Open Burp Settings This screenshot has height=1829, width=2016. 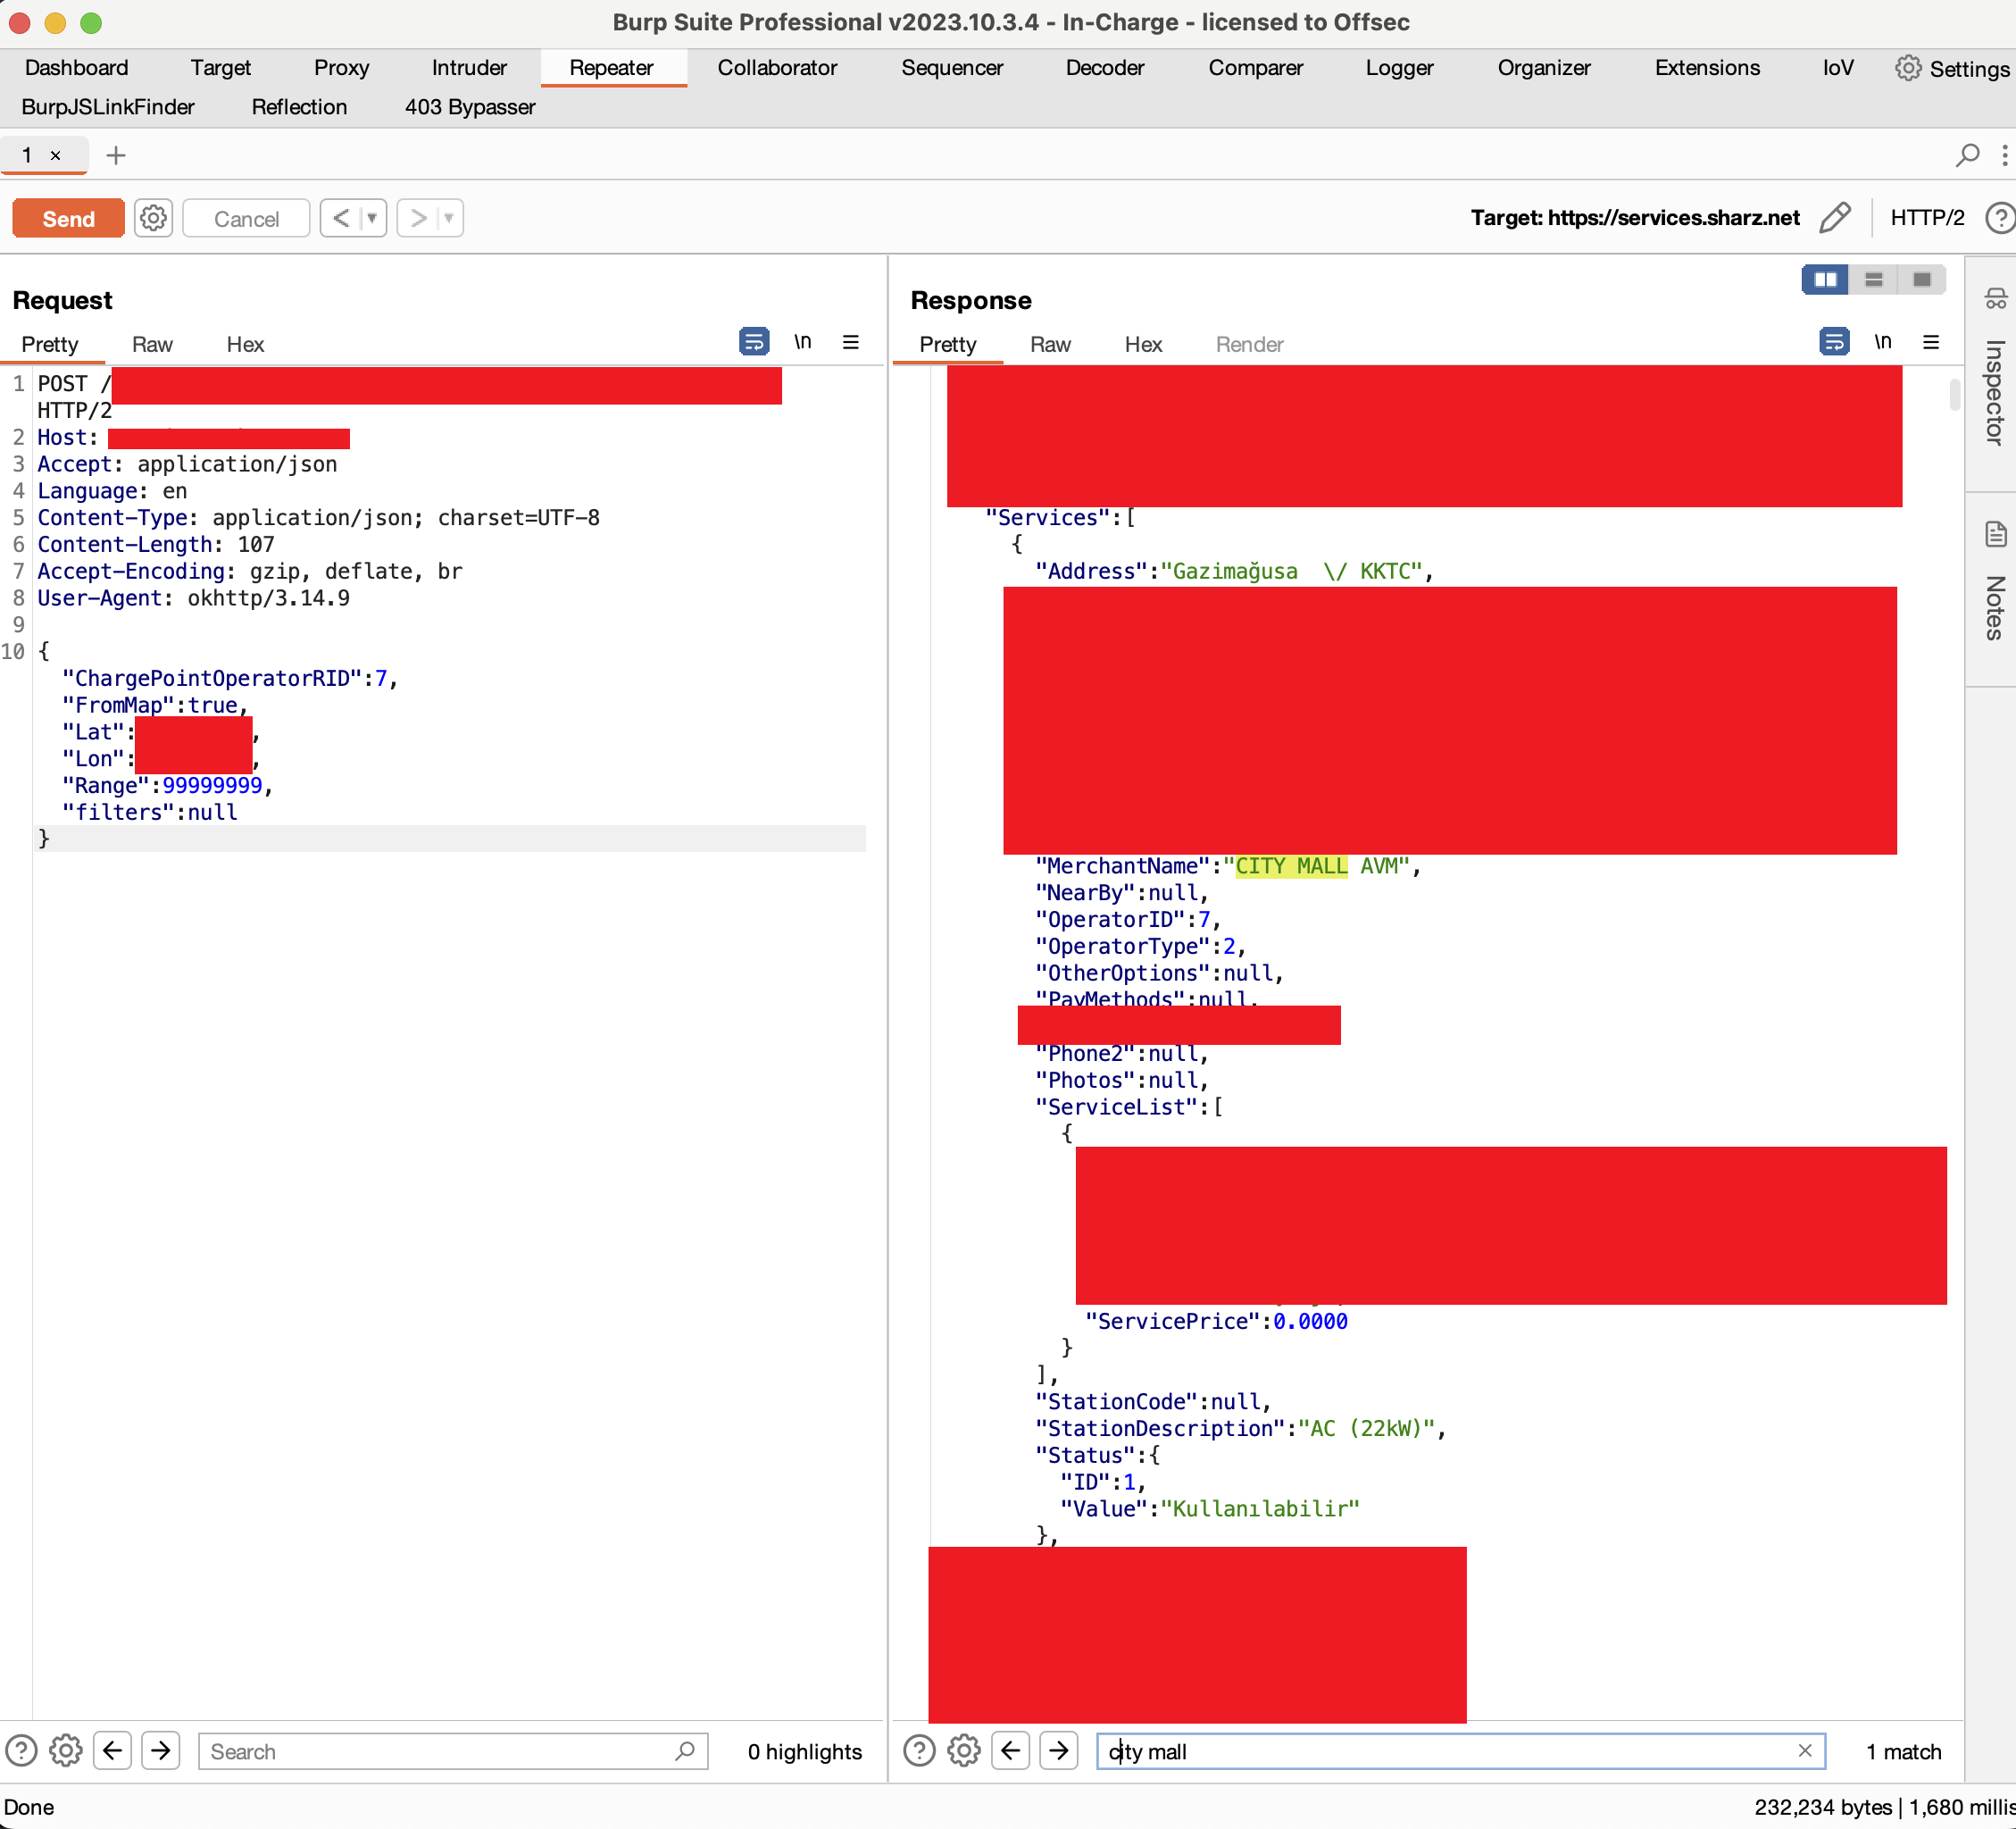click(x=1952, y=68)
